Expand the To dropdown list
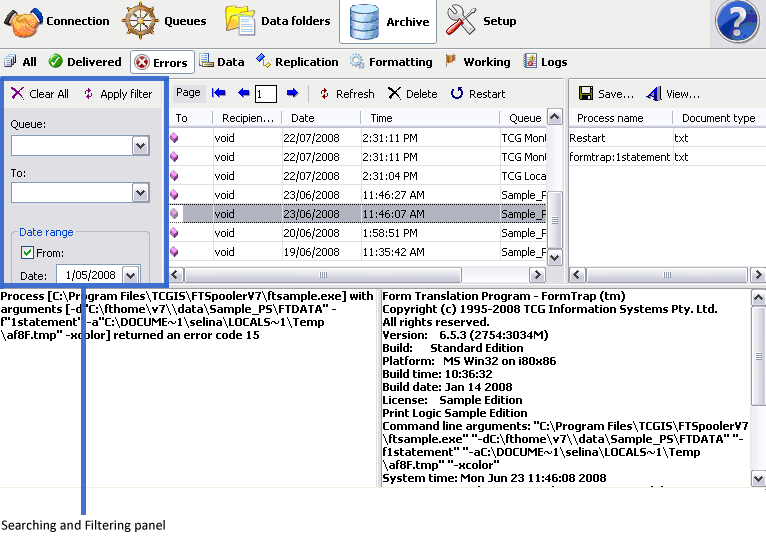This screenshot has width=766, height=550. [x=140, y=193]
